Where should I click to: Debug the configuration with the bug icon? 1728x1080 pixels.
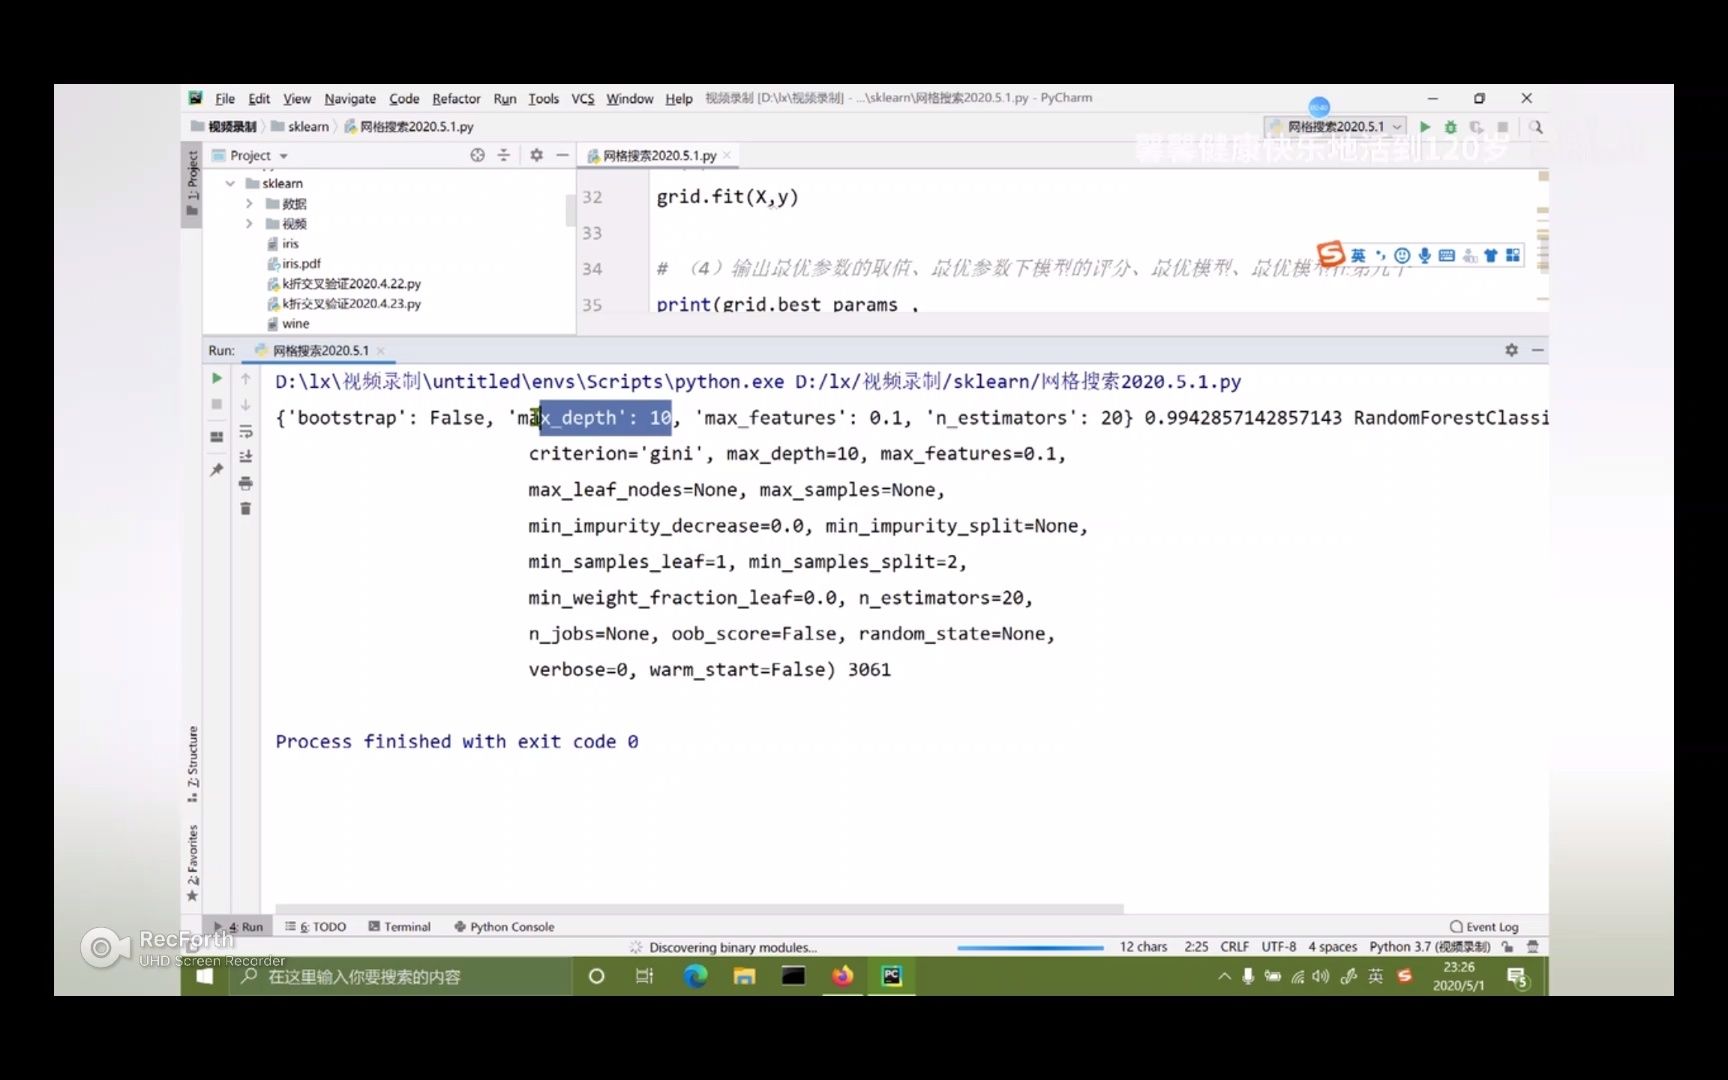pos(1450,127)
